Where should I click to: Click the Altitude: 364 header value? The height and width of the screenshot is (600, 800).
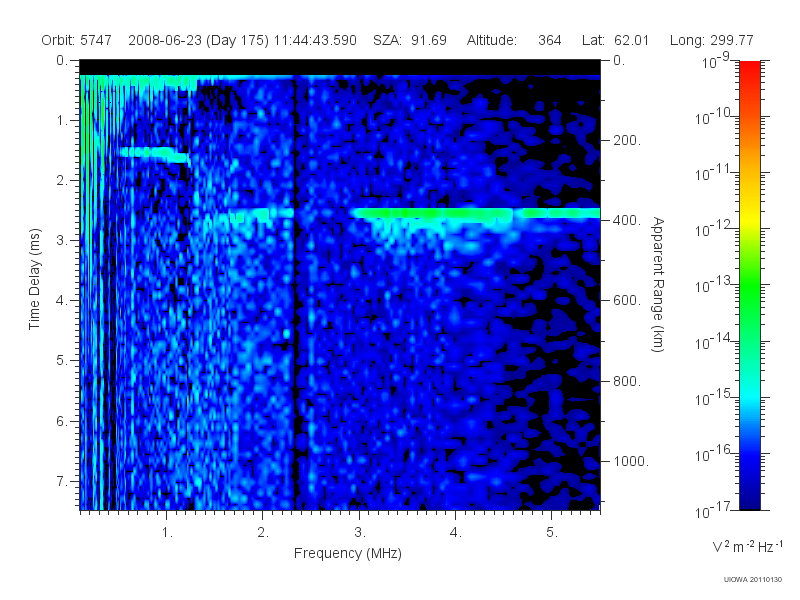(514, 40)
